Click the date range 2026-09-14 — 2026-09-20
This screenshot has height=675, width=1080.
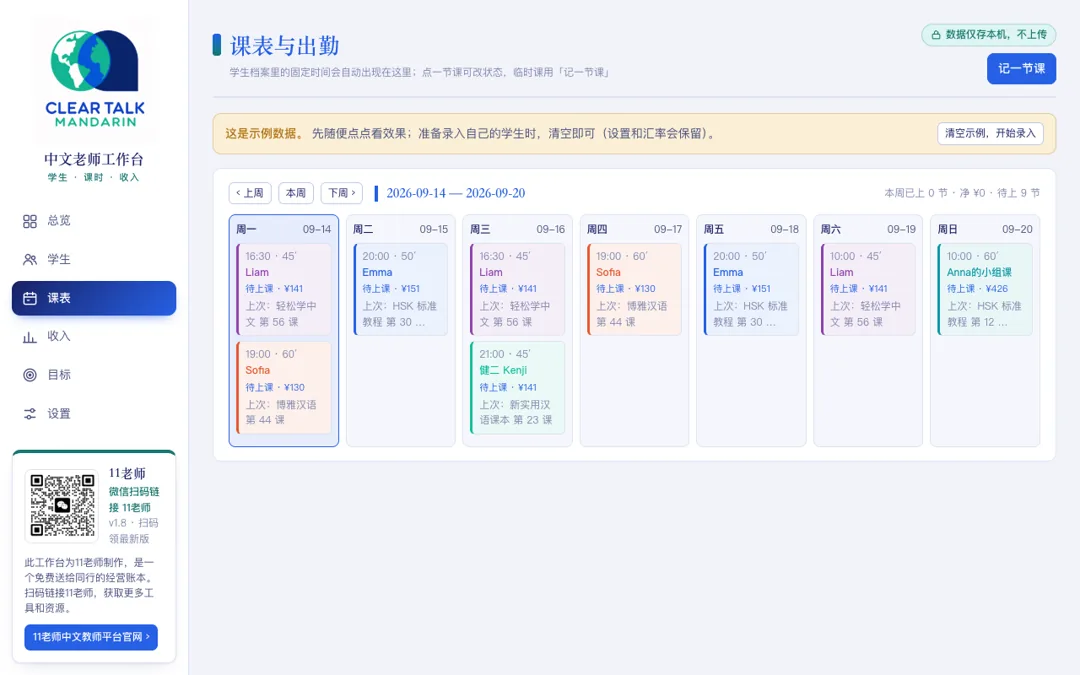(x=455, y=193)
